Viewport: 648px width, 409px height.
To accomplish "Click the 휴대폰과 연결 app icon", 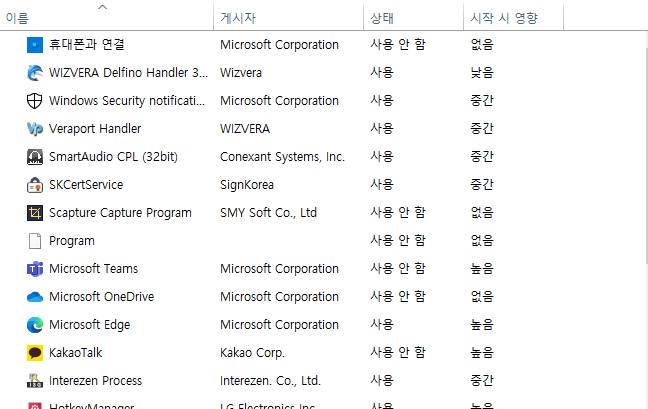I will pos(35,45).
